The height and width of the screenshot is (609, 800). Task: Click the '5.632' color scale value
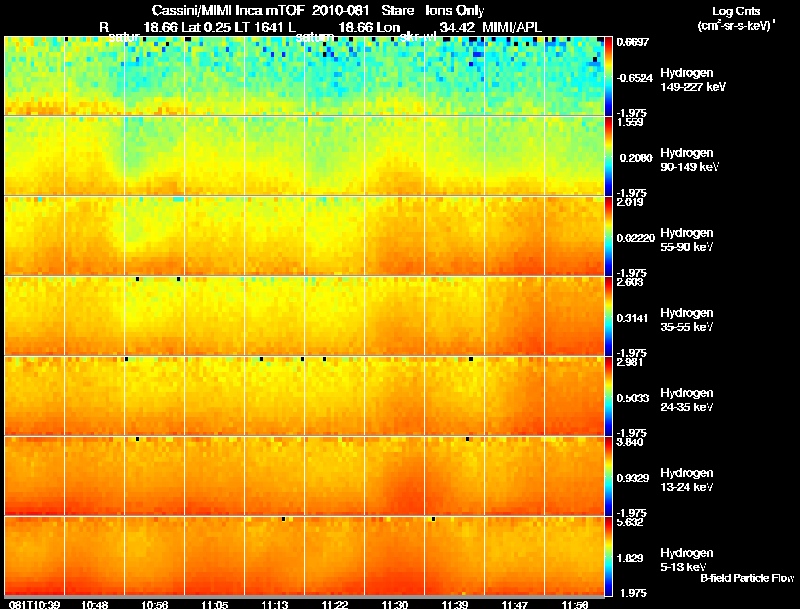pyautogui.click(x=630, y=522)
